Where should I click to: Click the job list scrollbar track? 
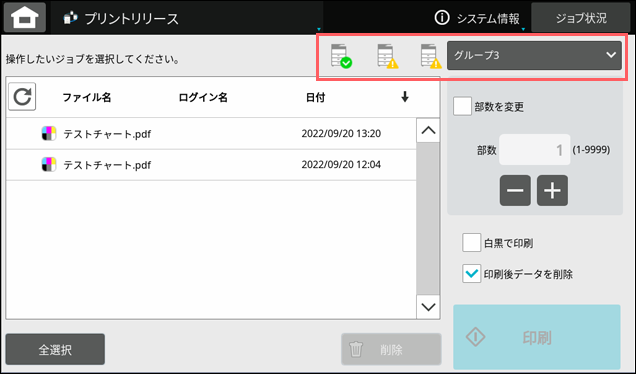pyautogui.click(x=428, y=219)
